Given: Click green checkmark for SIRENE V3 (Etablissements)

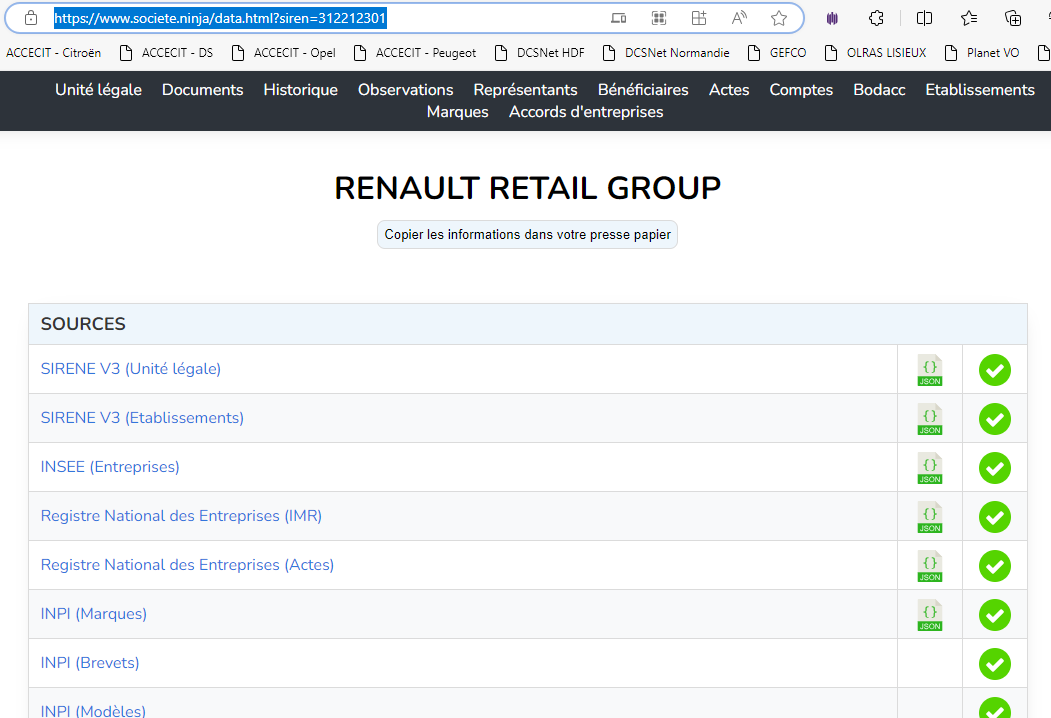Looking at the screenshot, I should 995,419.
